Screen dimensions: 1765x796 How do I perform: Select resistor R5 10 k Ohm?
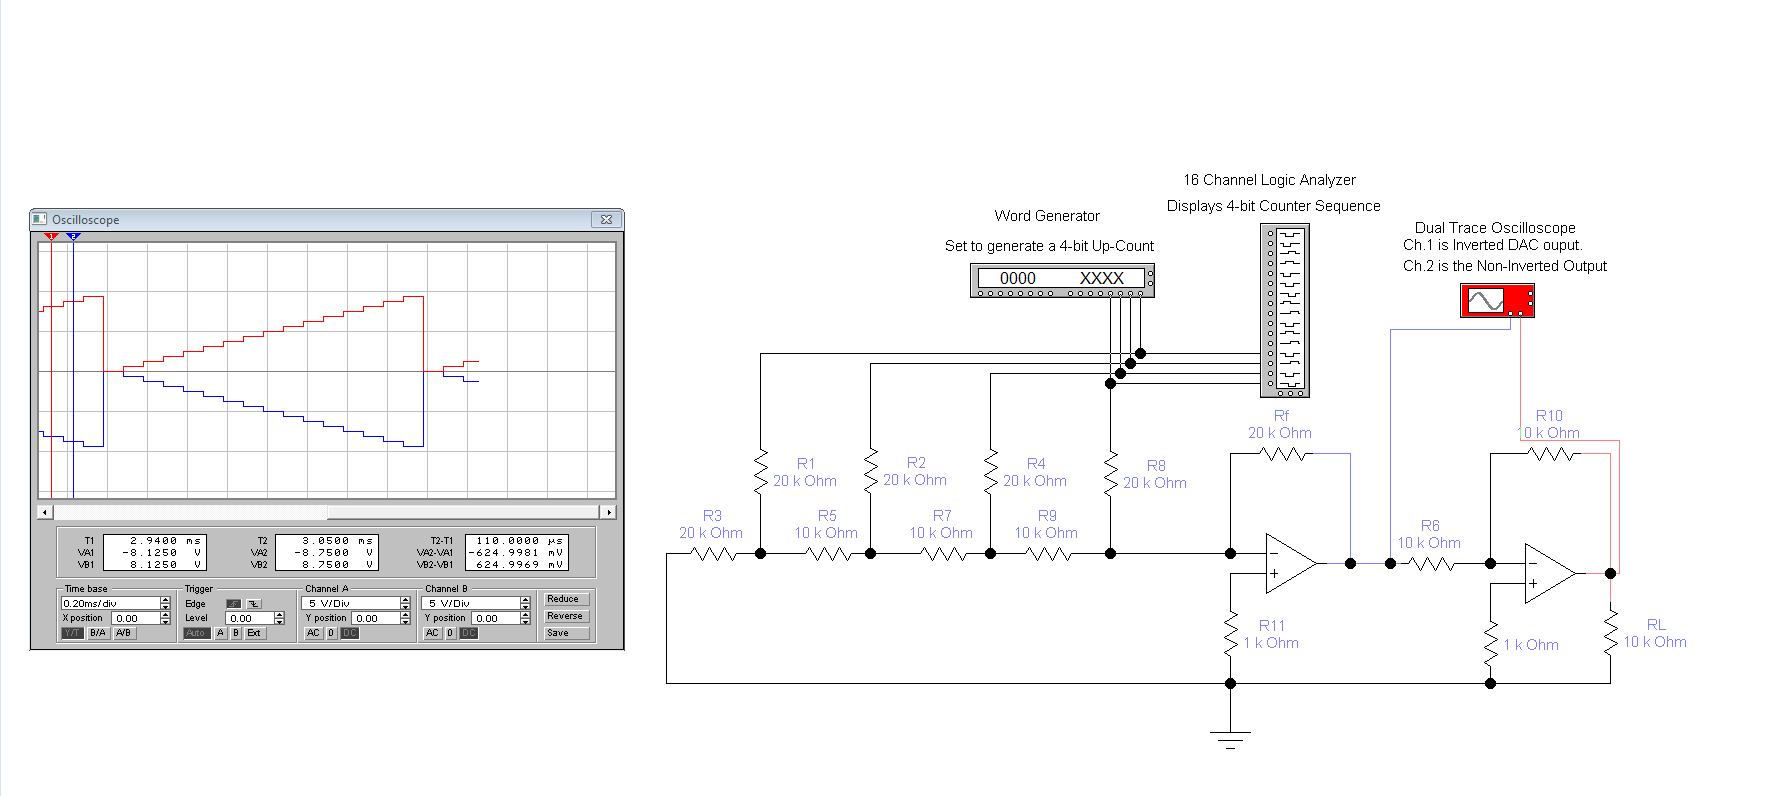point(828,553)
